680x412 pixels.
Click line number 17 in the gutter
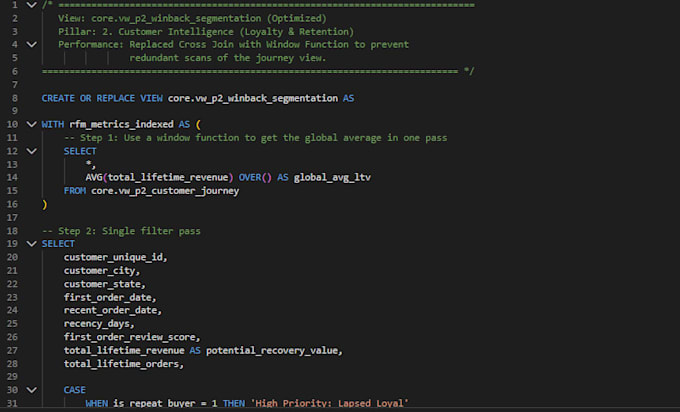tap(12, 217)
